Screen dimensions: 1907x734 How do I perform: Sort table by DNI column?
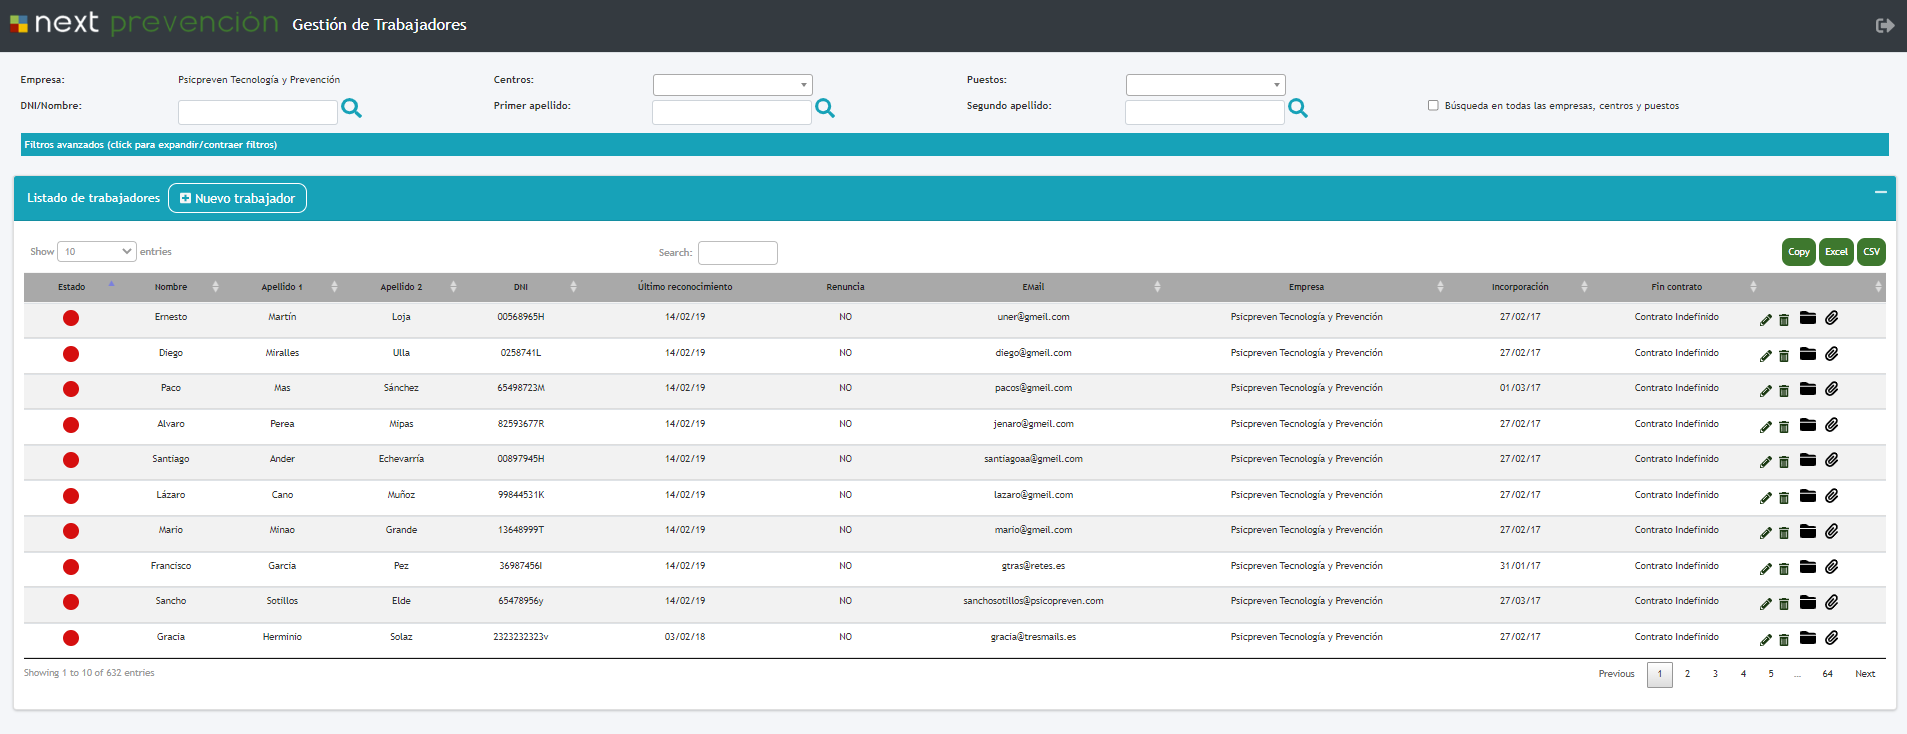pyautogui.click(x=521, y=287)
